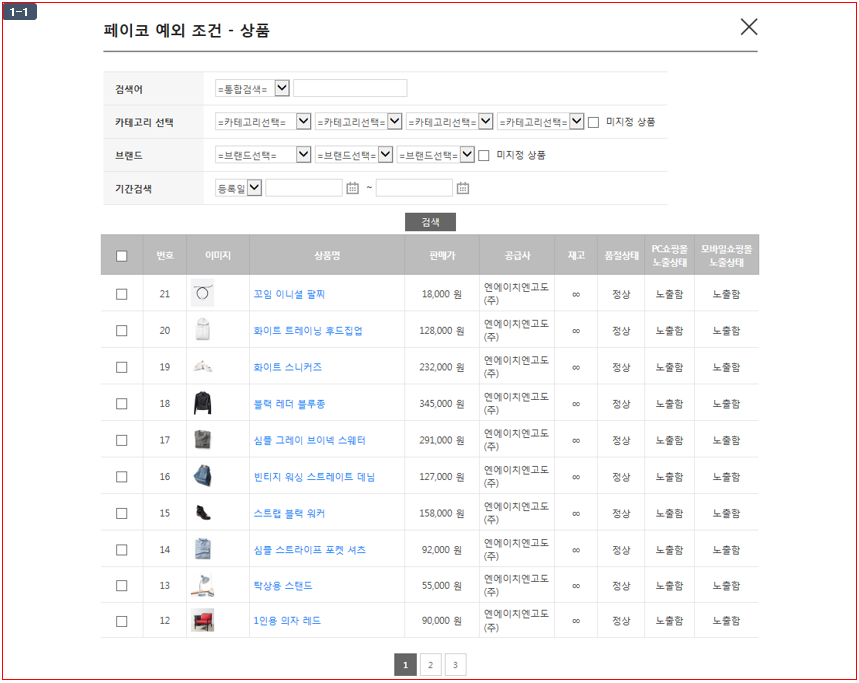Check the row for 스트랩 블랙 워커

122,513
